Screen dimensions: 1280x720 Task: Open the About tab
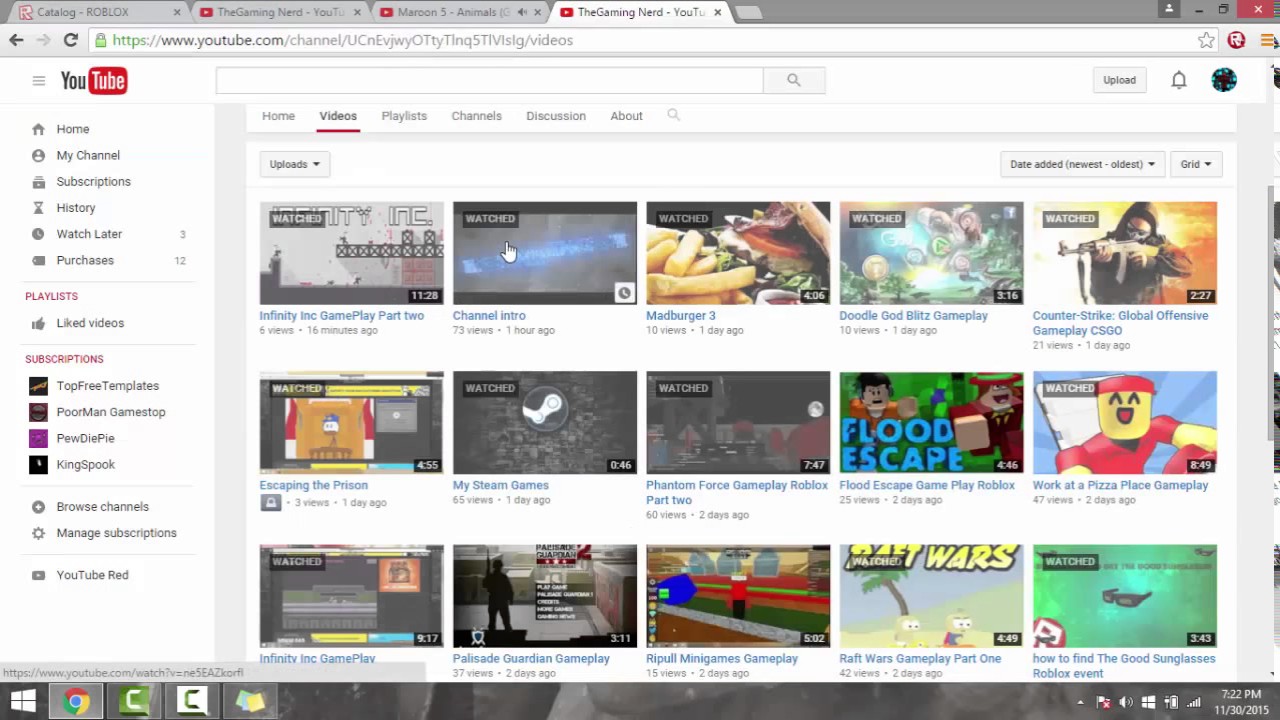pos(626,116)
